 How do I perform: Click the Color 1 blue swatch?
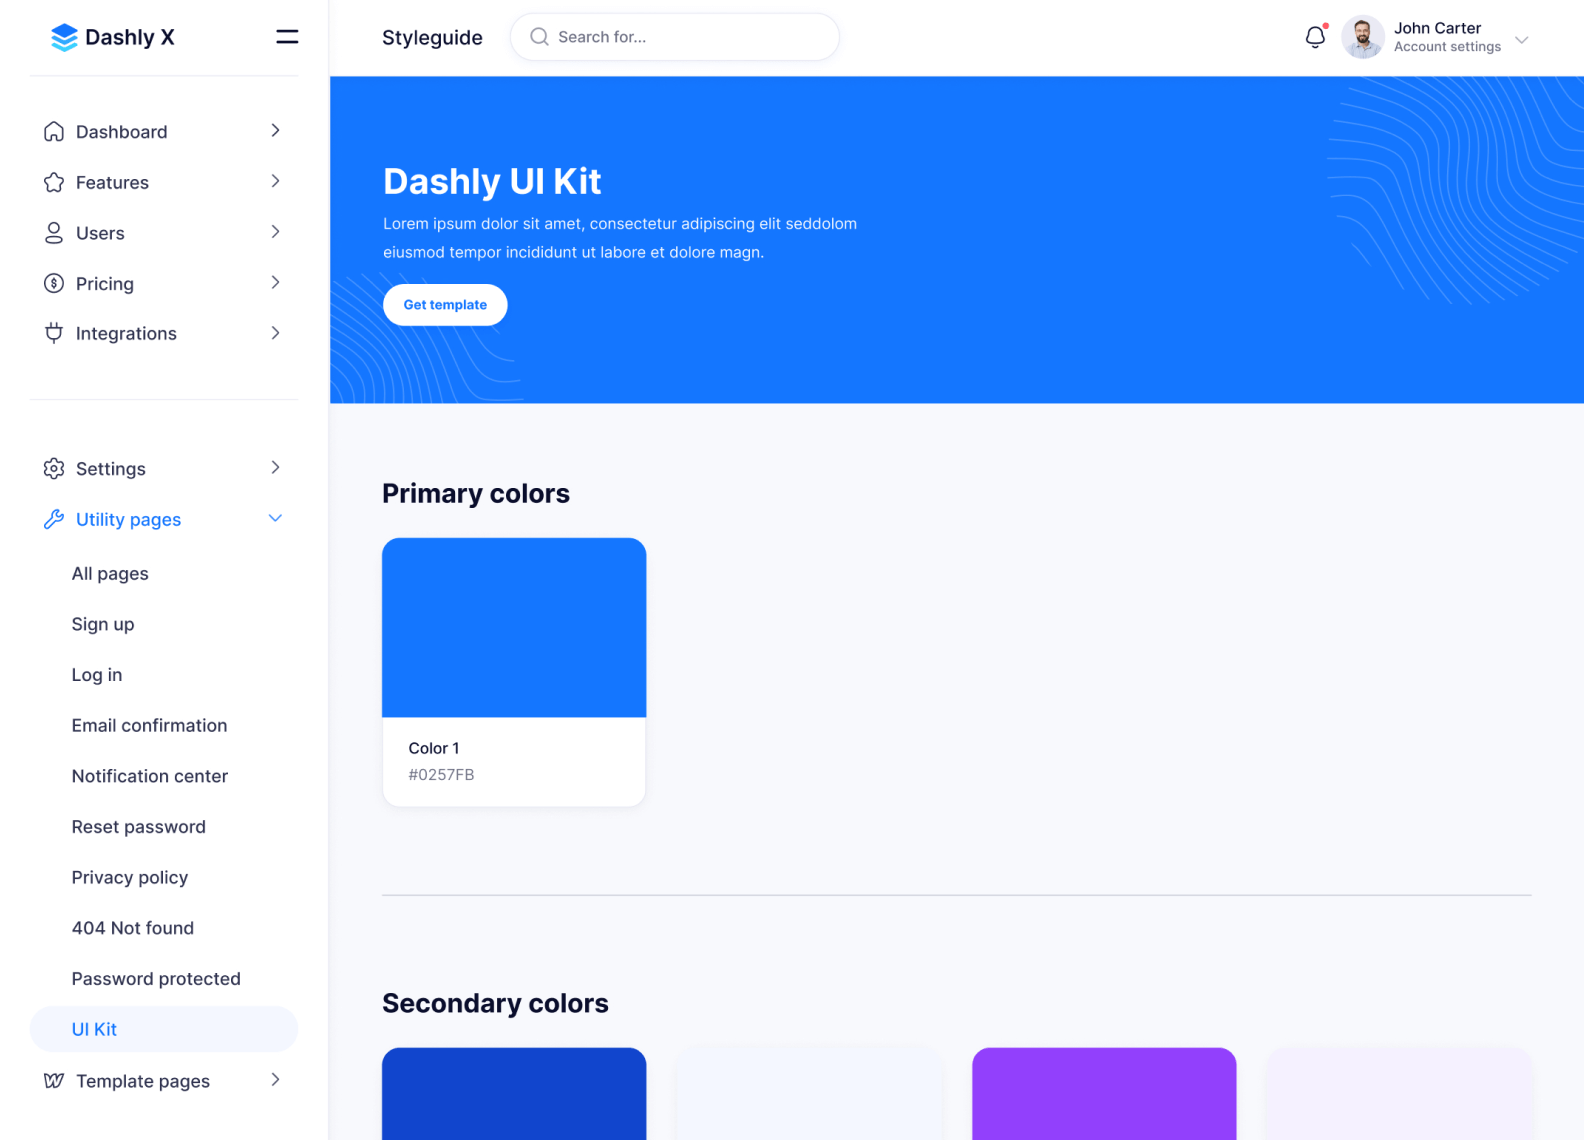[514, 627]
